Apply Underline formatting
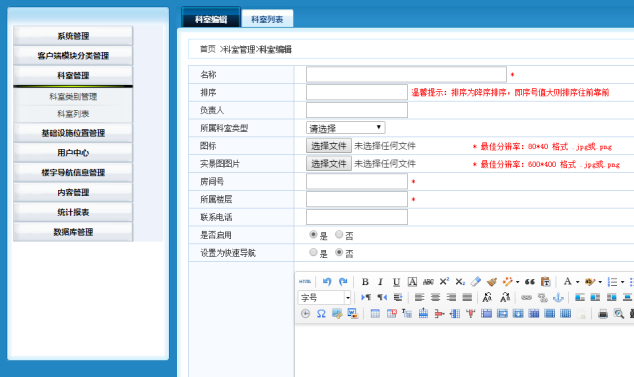The image size is (634, 377). coord(396,282)
